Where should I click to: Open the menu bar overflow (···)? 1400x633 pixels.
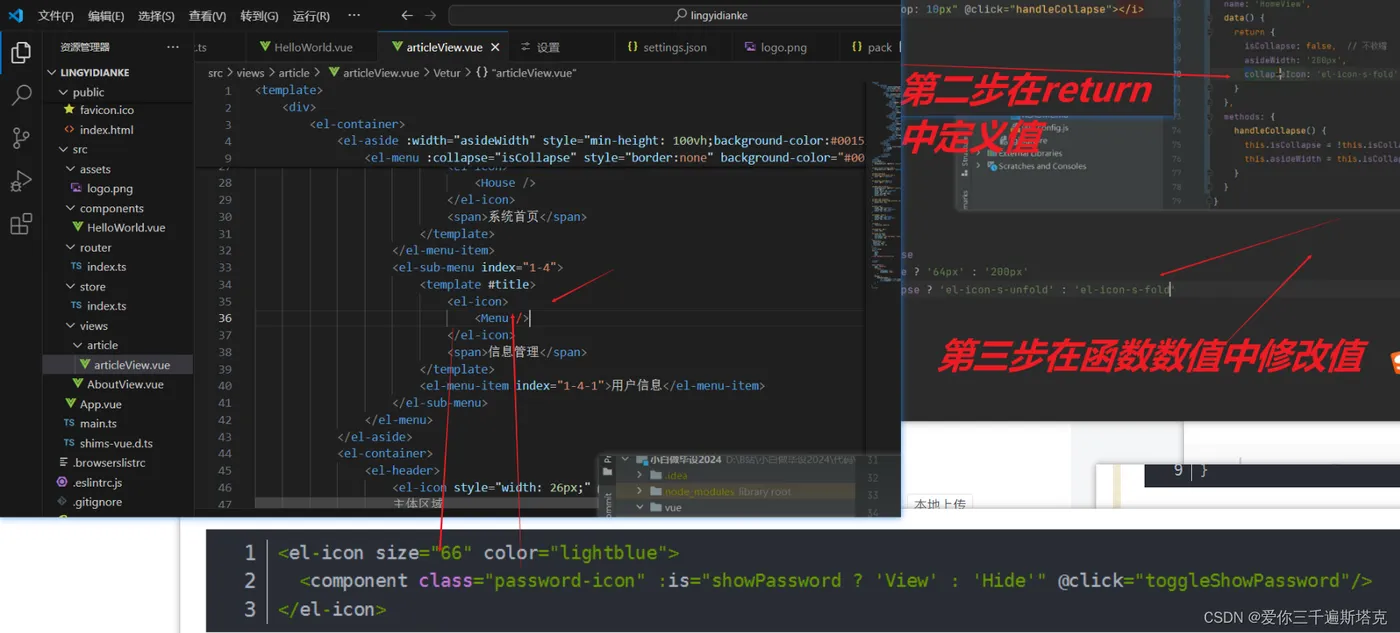click(354, 16)
